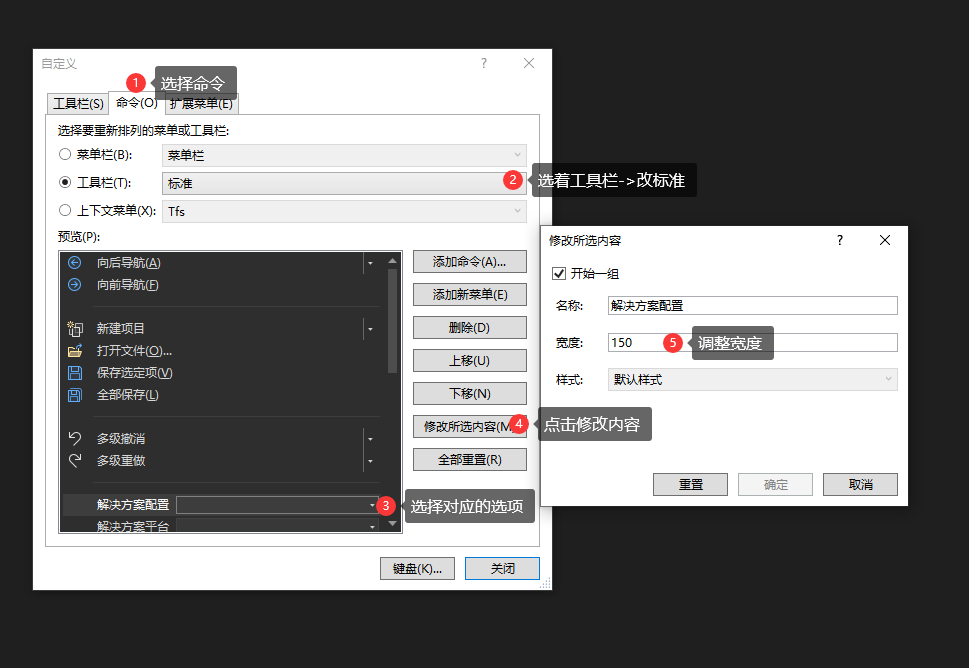Toggle the 开始一组 checkbox
The width and height of the screenshot is (969, 668).
coord(559,273)
